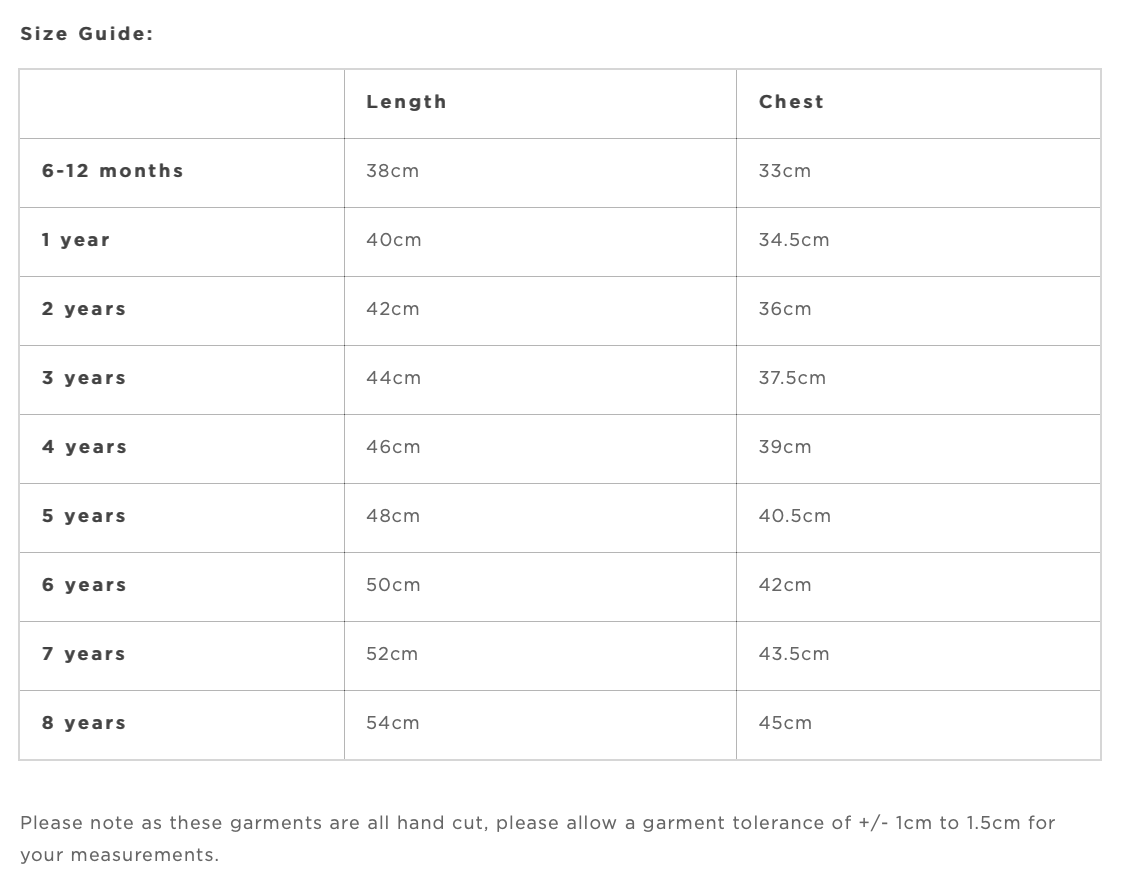Select the 45cm chest cell
Screen dimensions: 1124x896
click(x=785, y=723)
